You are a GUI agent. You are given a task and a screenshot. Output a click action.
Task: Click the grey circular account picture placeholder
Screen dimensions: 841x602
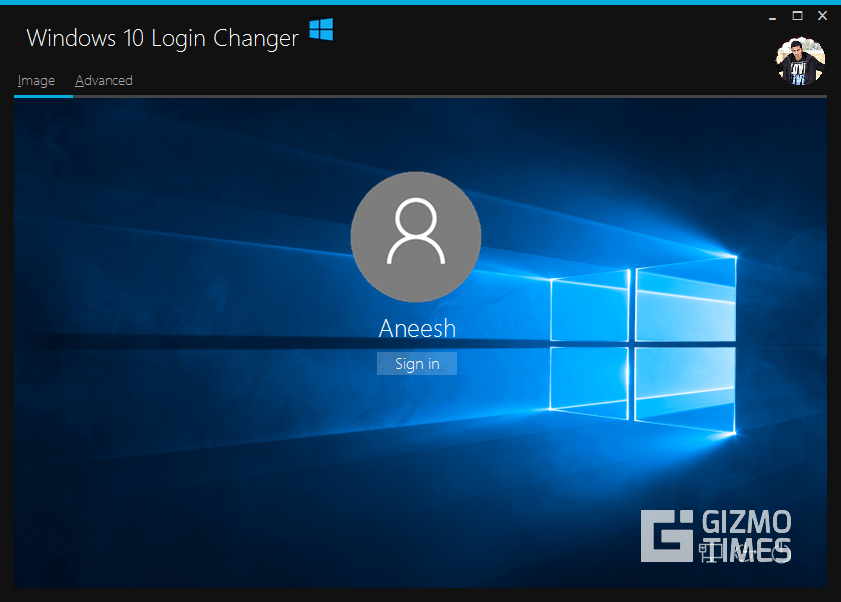416,236
